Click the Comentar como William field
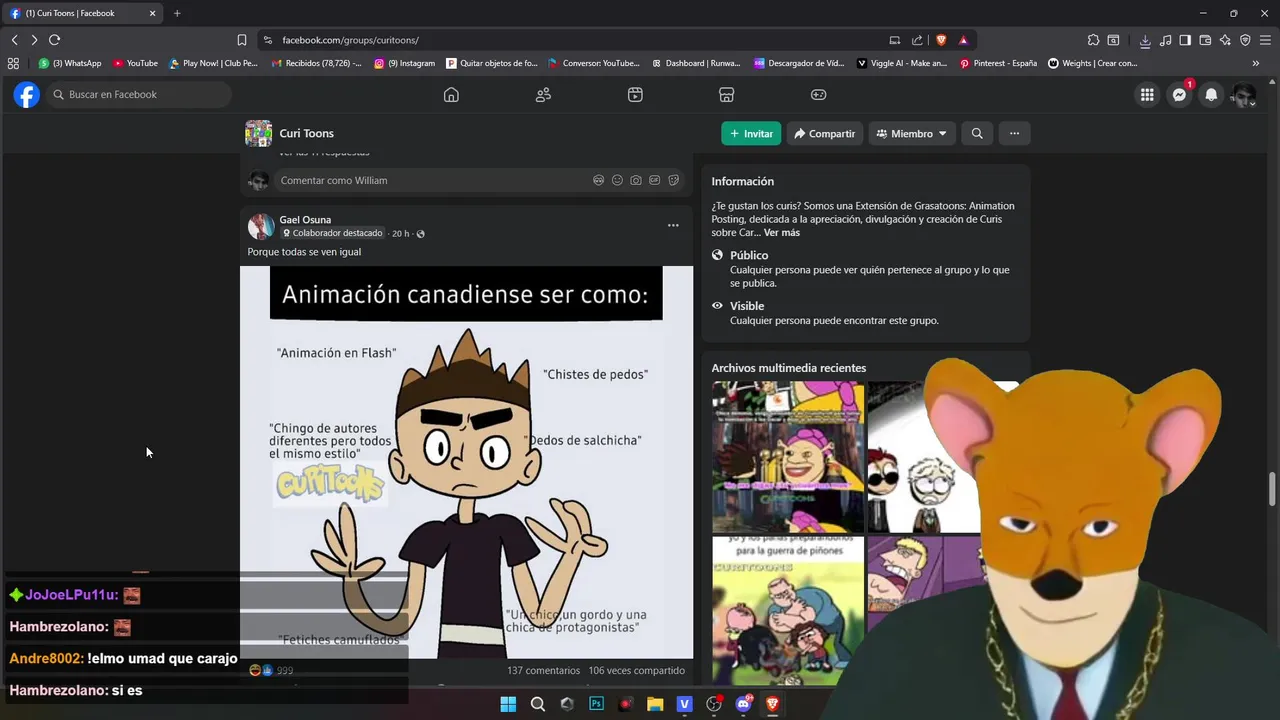The width and height of the screenshot is (1280, 720). pos(480,180)
